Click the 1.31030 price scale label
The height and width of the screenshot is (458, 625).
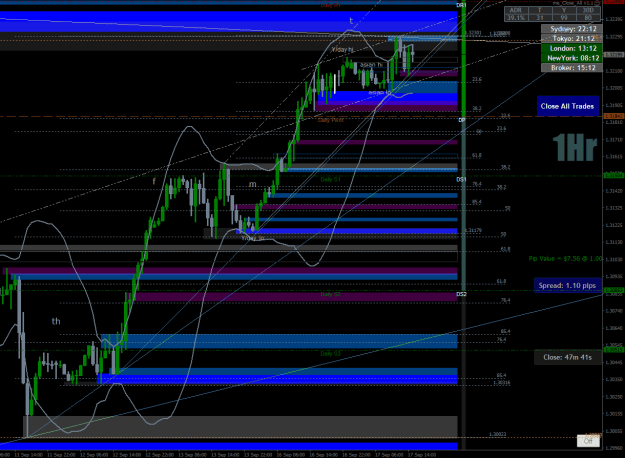pos(614,259)
